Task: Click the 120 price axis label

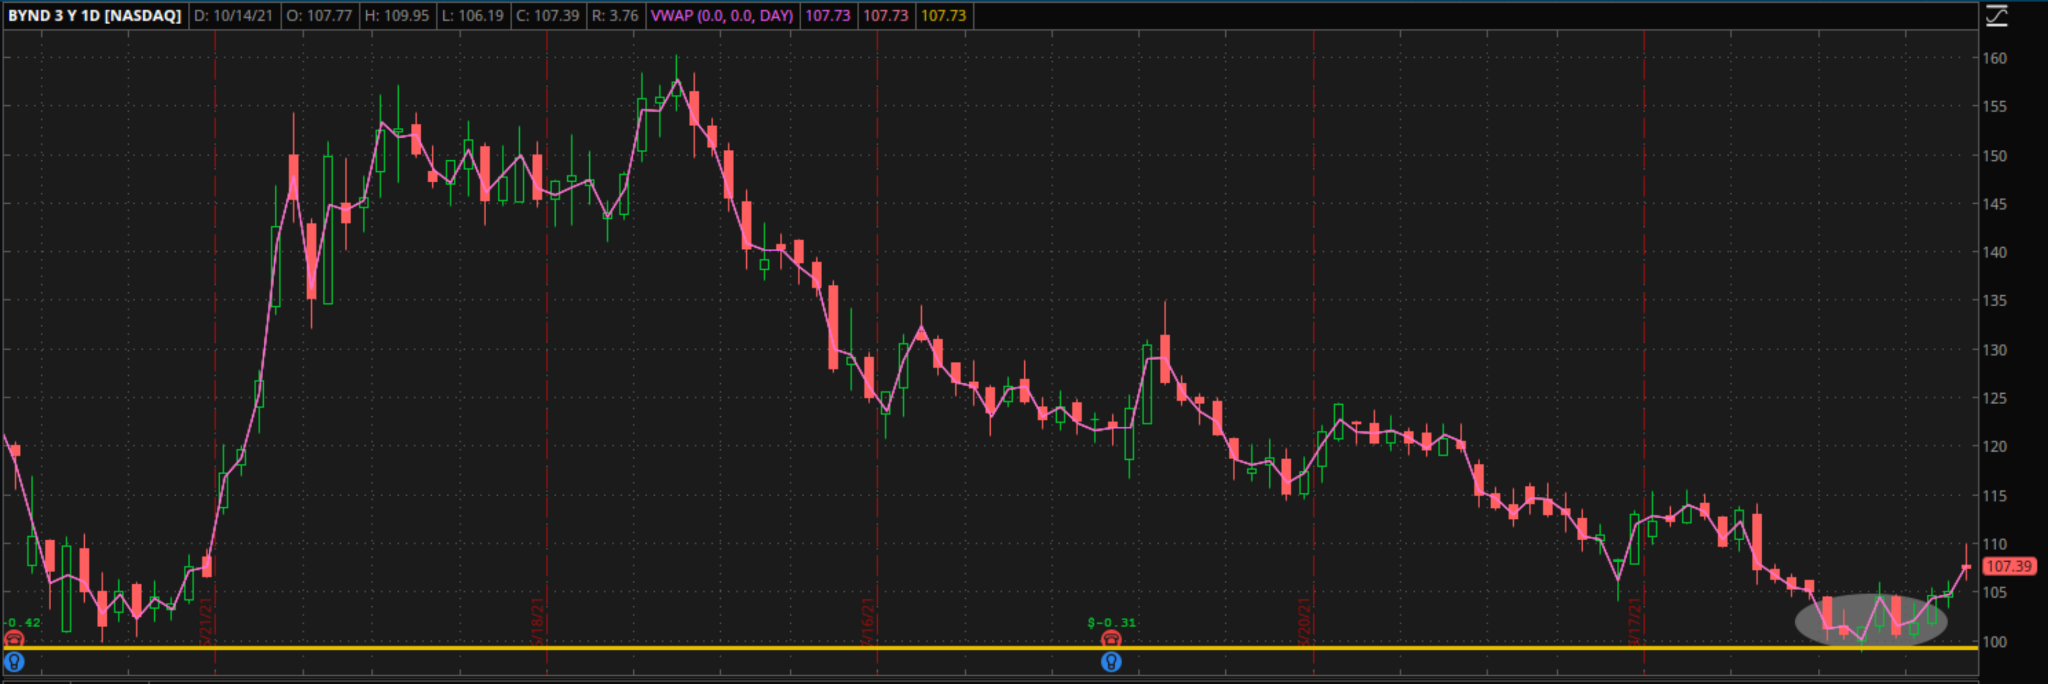Action: [x=1995, y=446]
